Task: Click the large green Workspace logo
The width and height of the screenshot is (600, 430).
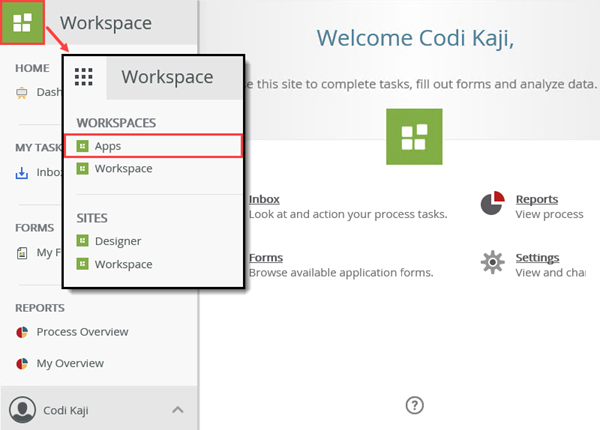Action: click(x=414, y=137)
